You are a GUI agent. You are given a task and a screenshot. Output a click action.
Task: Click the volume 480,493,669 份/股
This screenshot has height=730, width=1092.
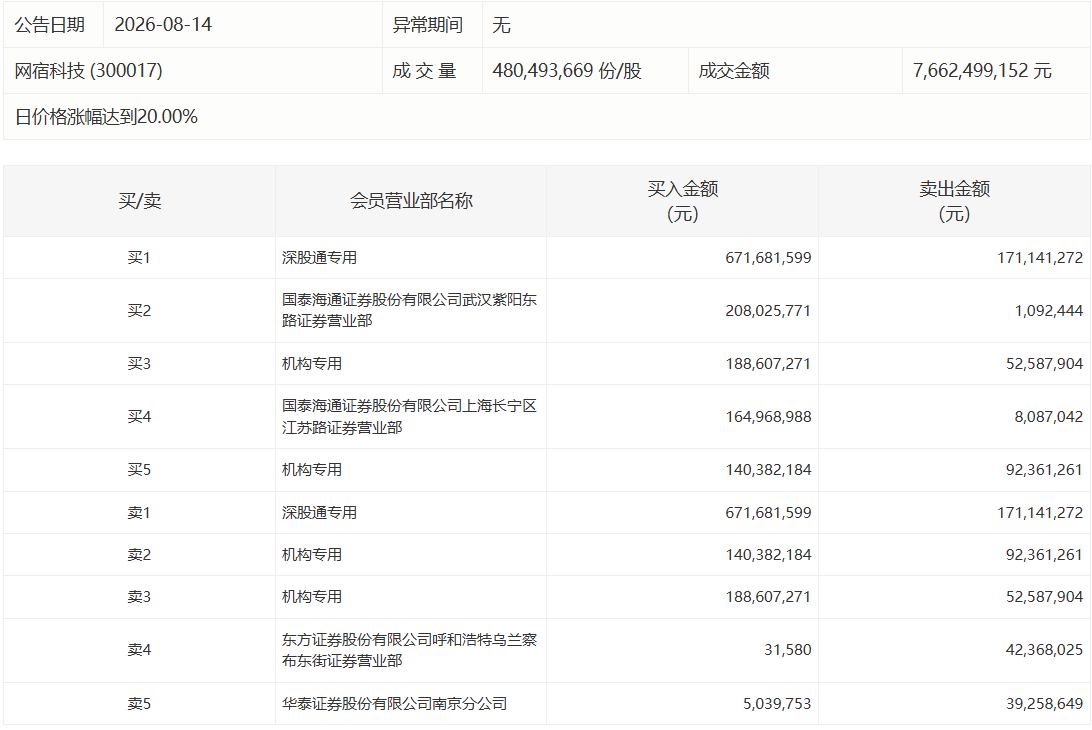pyautogui.click(x=567, y=70)
